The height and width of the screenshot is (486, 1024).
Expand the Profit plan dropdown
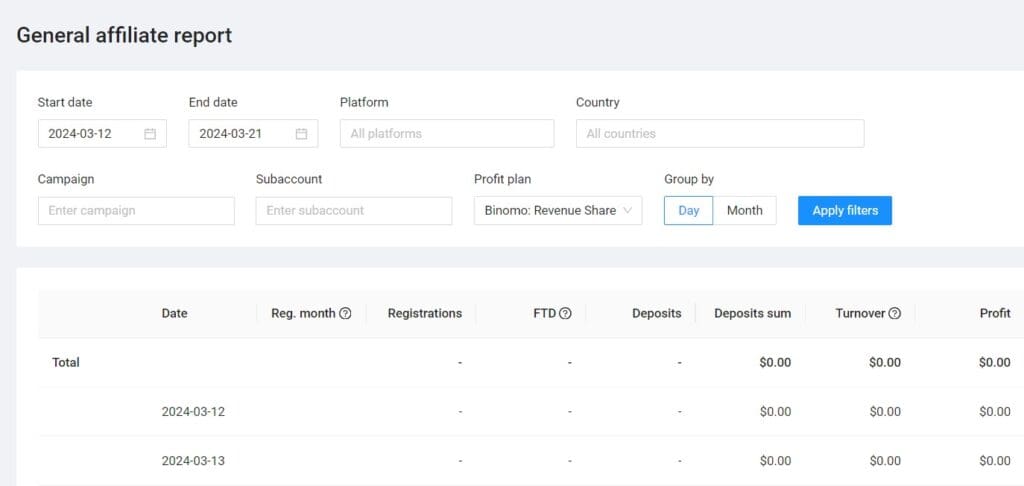point(558,210)
